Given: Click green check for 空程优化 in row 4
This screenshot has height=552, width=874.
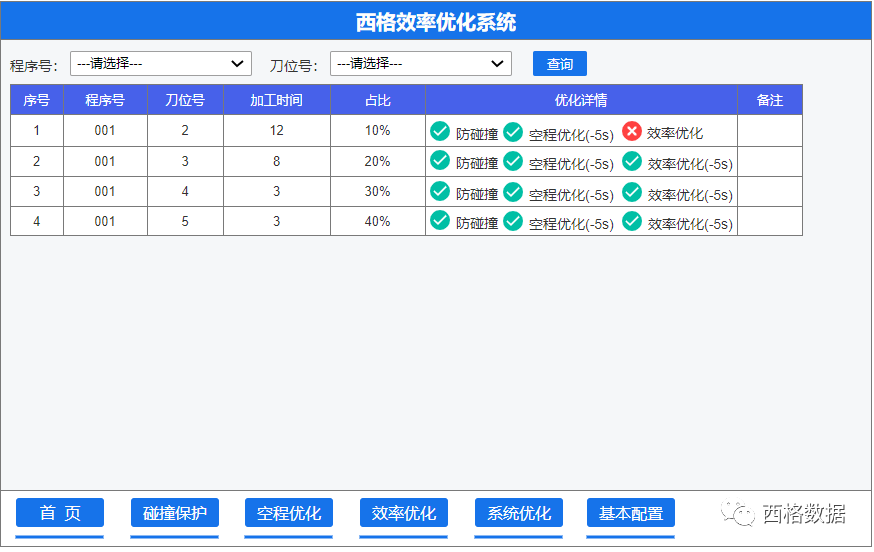Looking at the screenshot, I should click(513, 221).
